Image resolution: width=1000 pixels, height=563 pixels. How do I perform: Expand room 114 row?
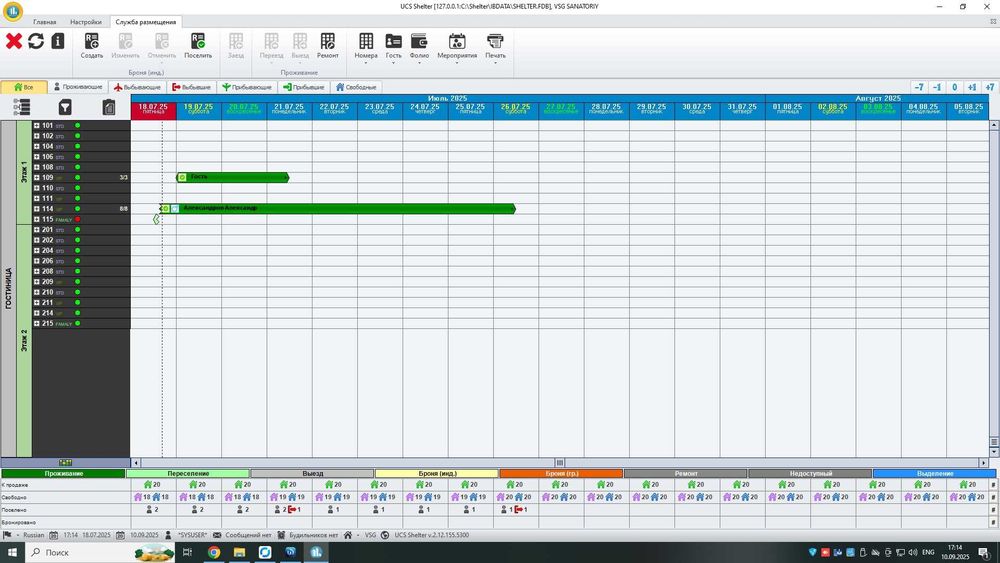point(37,208)
